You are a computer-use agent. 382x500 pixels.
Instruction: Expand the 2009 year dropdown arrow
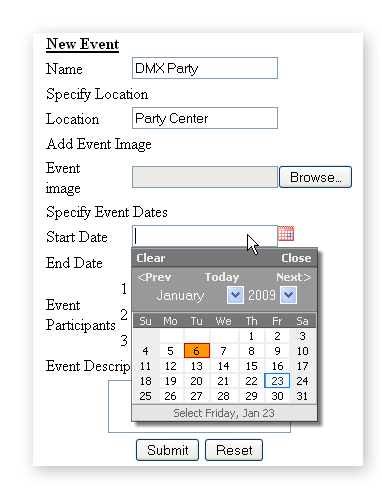pyautogui.click(x=288, y=295)
